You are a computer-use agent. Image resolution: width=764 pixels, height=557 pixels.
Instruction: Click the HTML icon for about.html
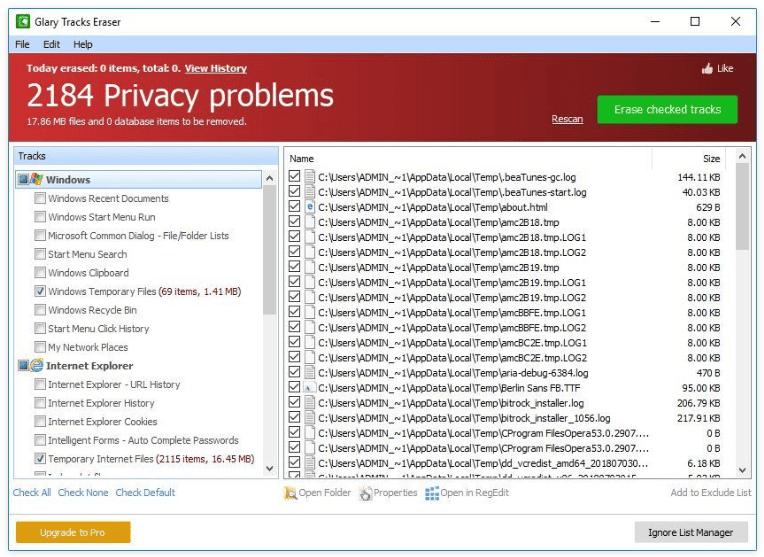309,207
